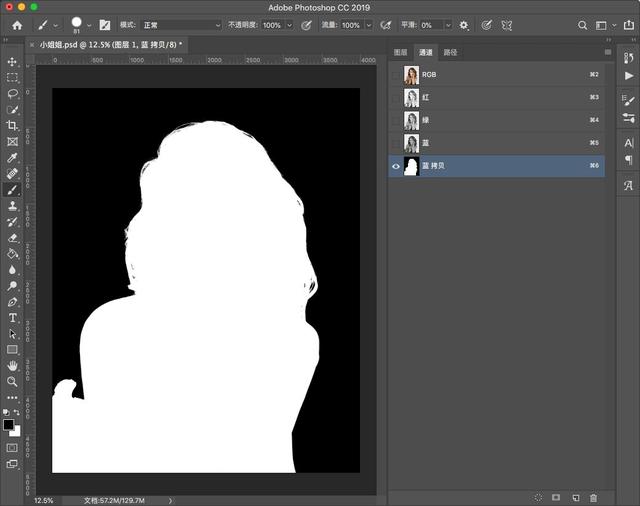Delete the current channel

(x=593, y=498)
